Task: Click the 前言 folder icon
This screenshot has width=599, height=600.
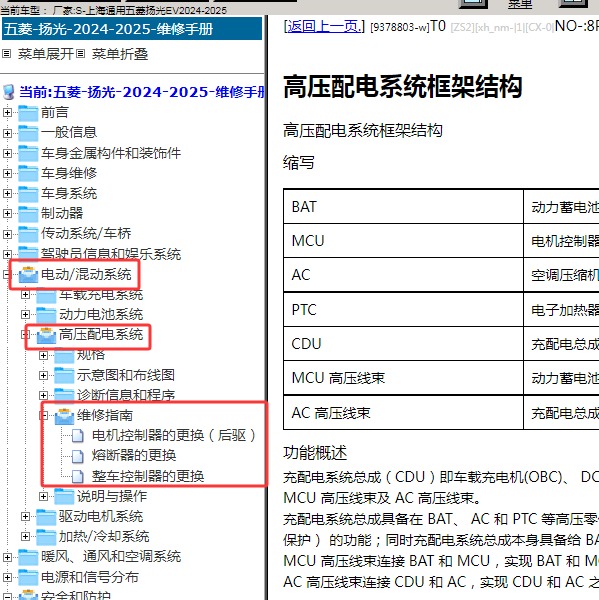Action: pos(28,113)
